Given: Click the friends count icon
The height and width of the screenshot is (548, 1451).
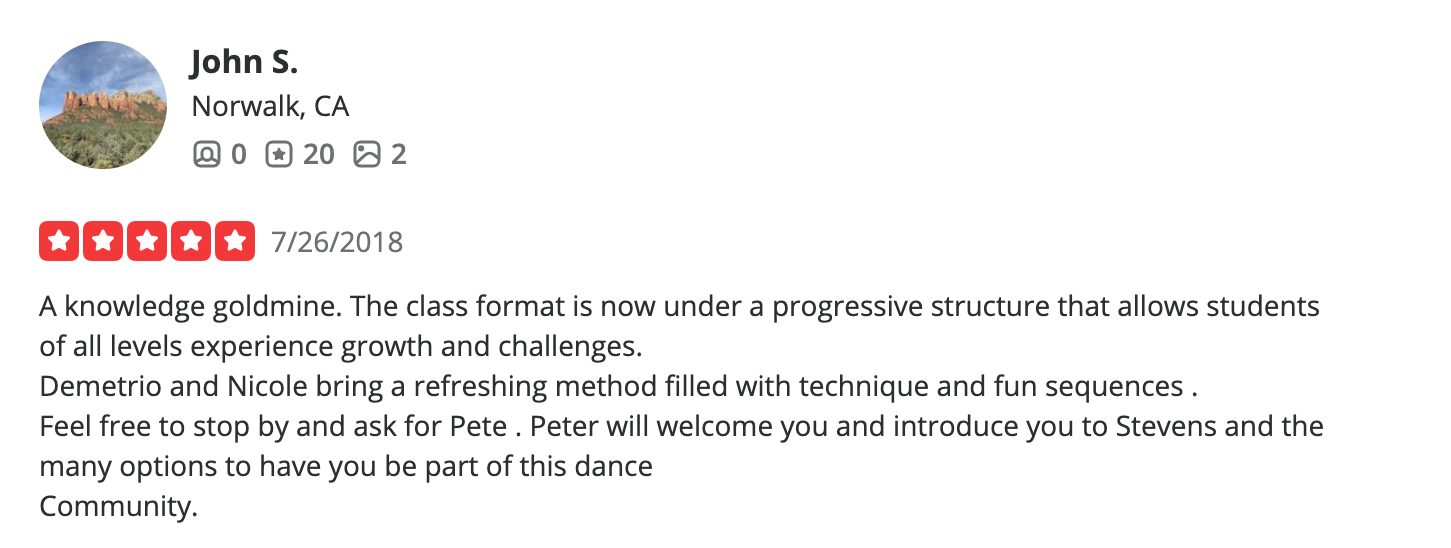Looking at the screenshot, I should (x=206, y=154).
